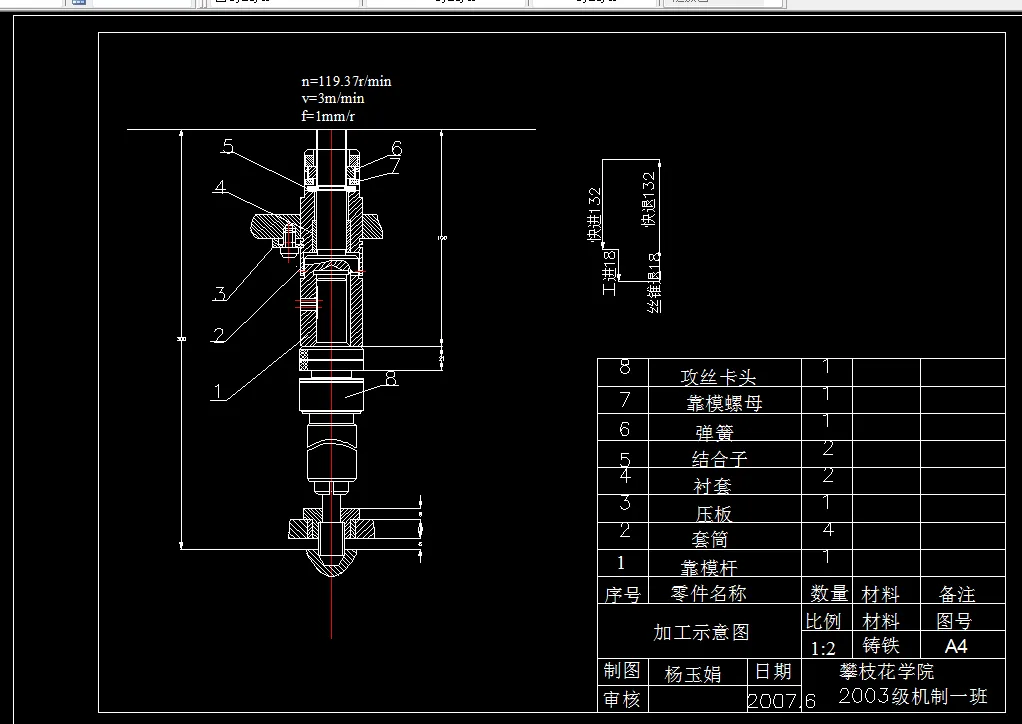Image resolution: width=1022 pixels, height=724 pixels.
Task: Pick the f=1mm/r feed annotation
Action: [x=328, y=116]
